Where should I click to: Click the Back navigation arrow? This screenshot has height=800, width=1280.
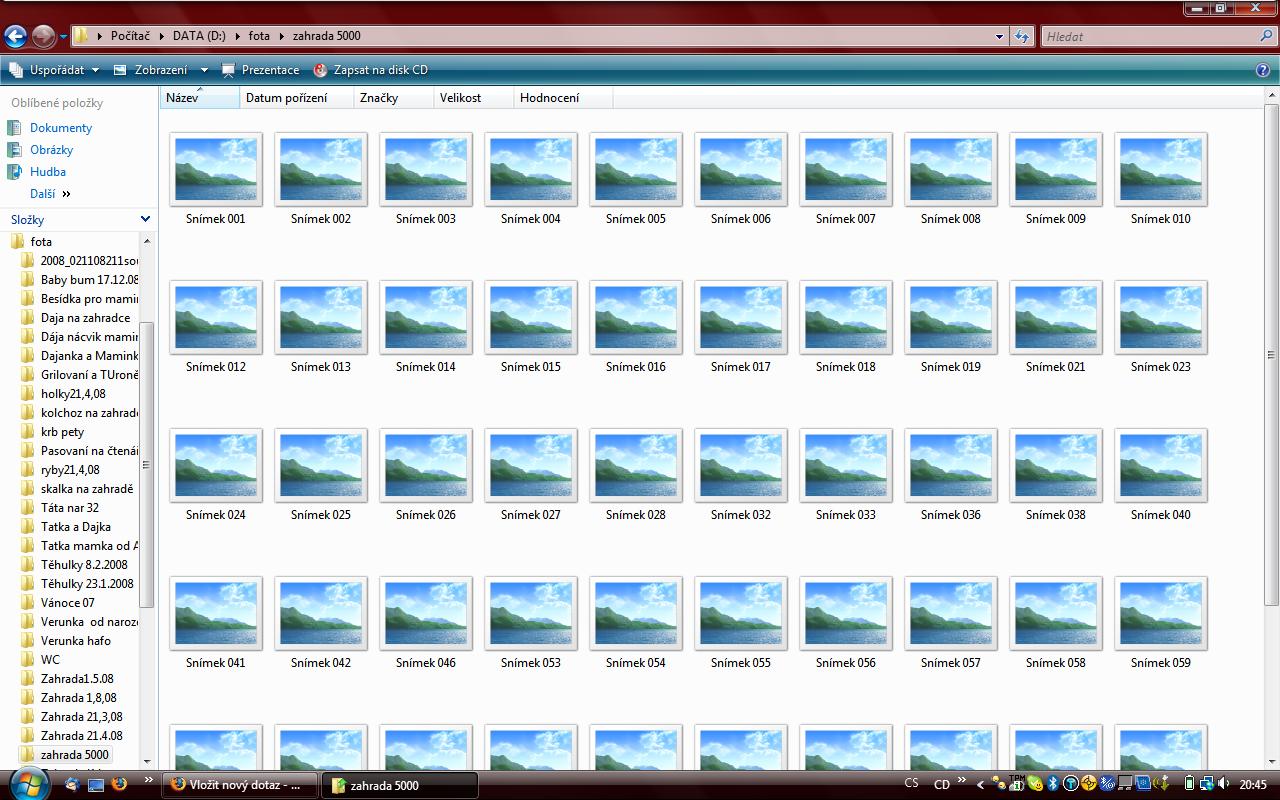(15, 37)
